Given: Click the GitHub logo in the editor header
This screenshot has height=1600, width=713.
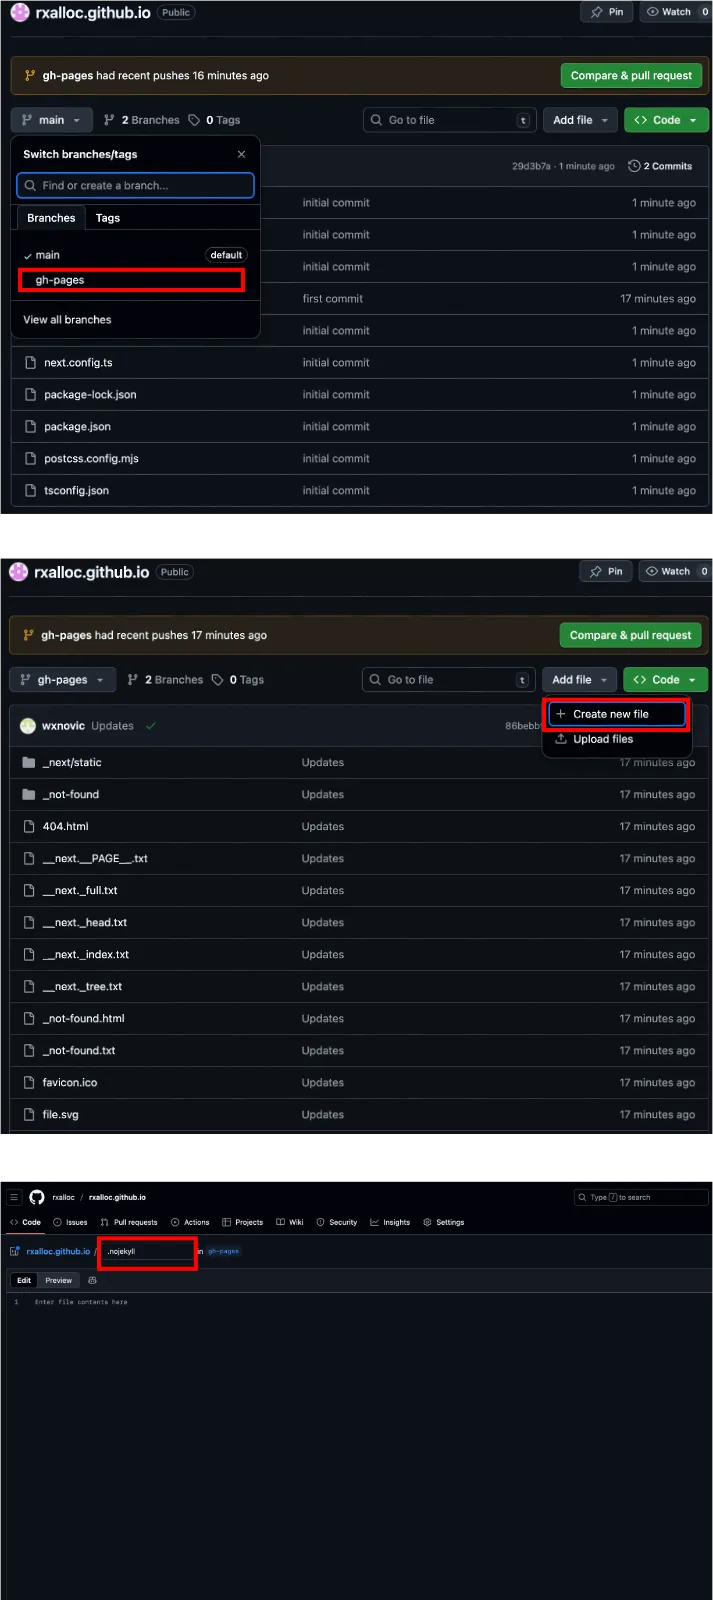Looking at the screenshot, I should 37,1197.
